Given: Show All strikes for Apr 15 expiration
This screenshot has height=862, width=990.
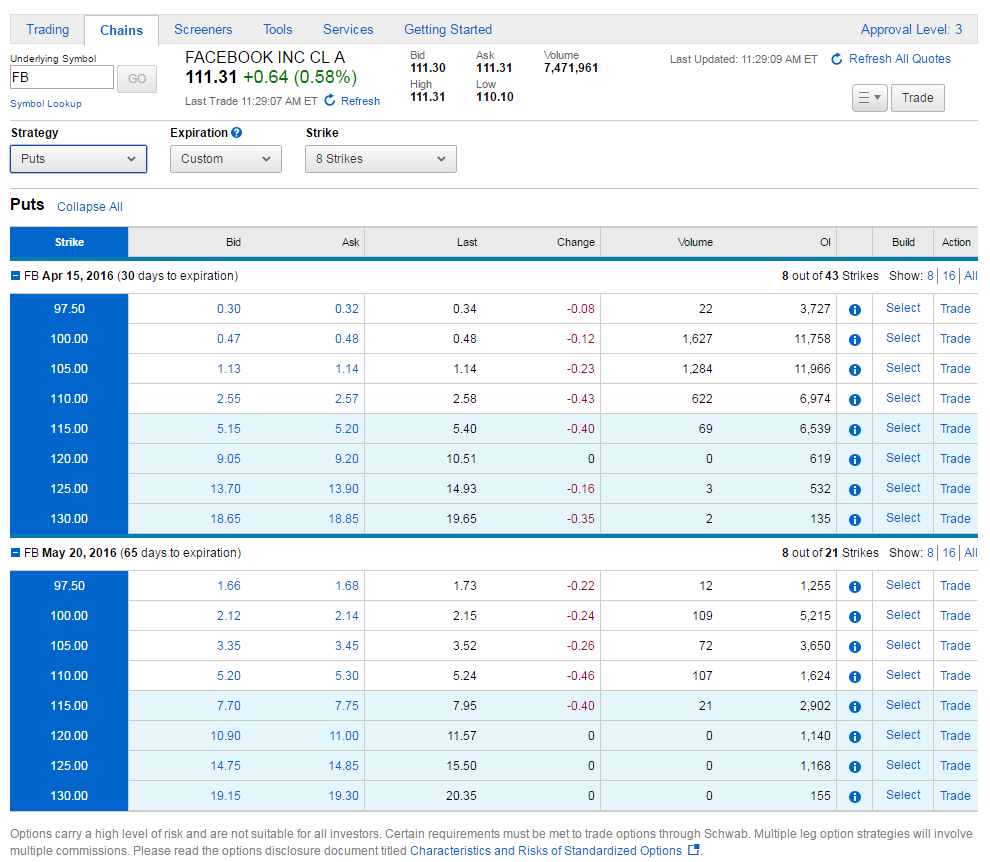Looking at the screenshot, I should (x=970, y=276).
